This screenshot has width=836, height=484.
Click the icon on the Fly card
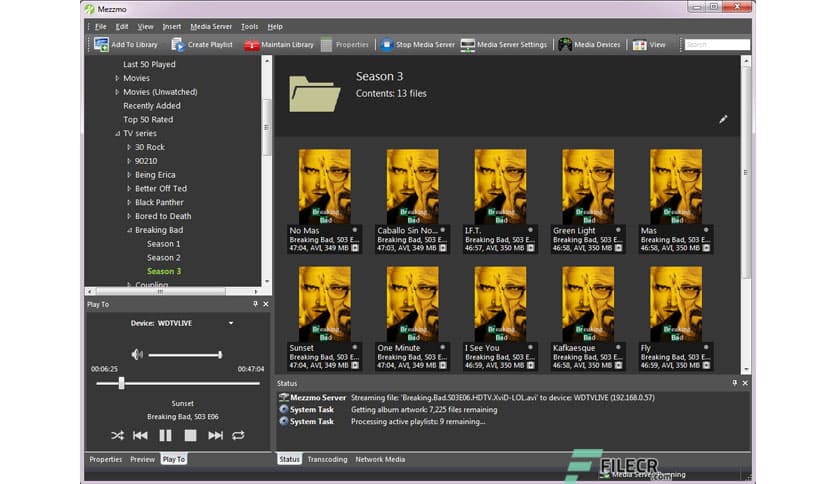706,365
